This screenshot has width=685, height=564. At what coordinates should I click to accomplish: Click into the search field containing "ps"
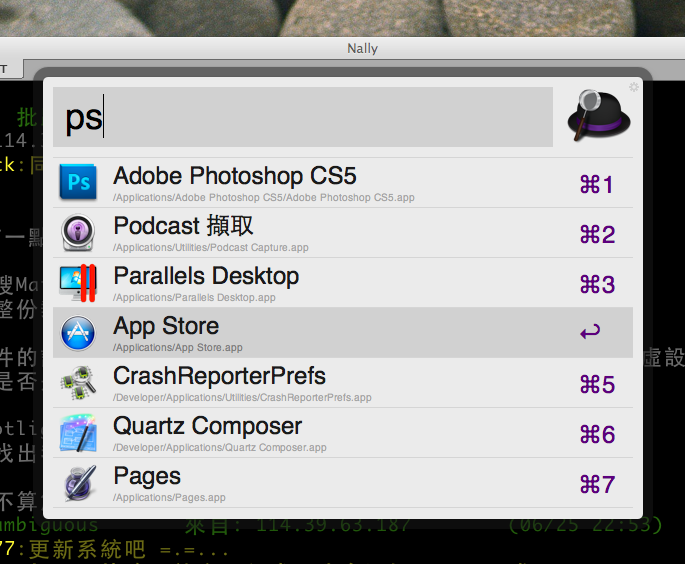pyautogui.click(x=303, y=117)
